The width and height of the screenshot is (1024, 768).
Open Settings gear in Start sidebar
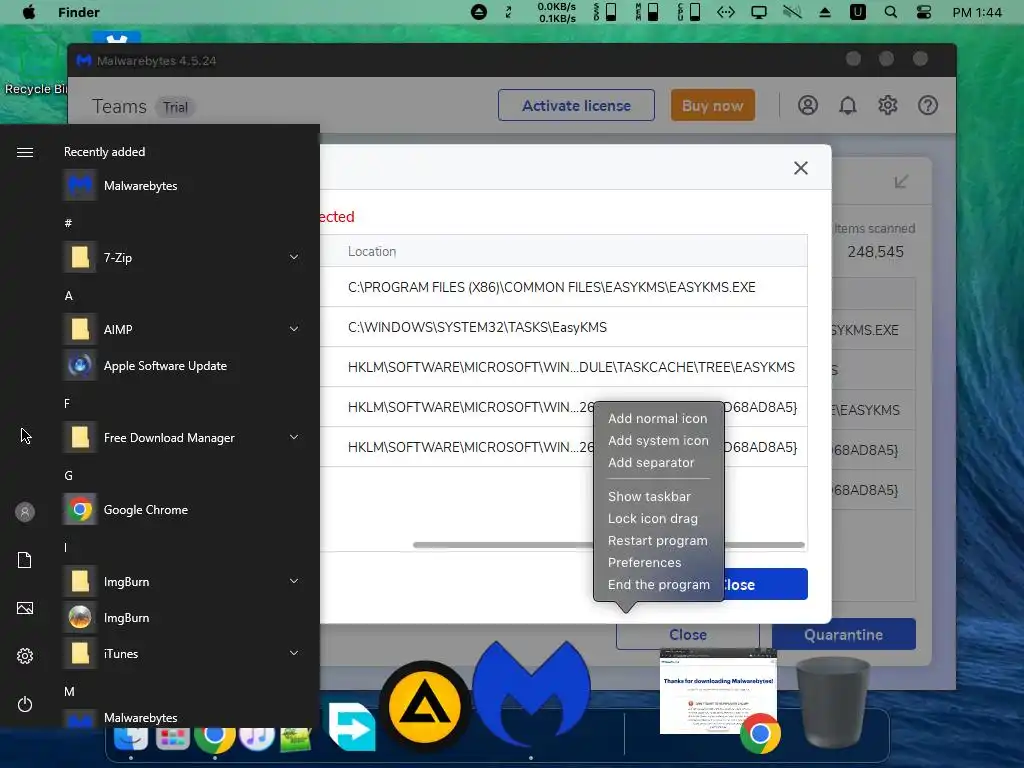pyautogui.click(x=25, y=656)
